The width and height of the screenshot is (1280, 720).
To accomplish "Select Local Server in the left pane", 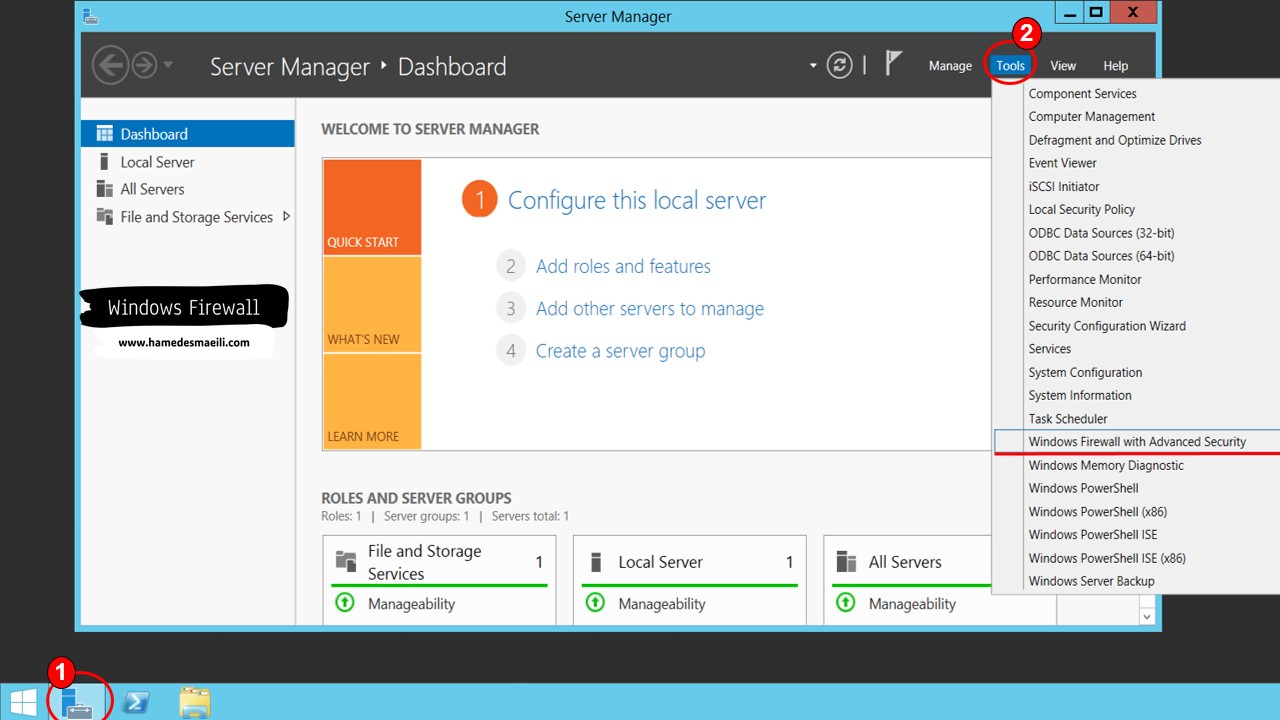I will point(188,162).
